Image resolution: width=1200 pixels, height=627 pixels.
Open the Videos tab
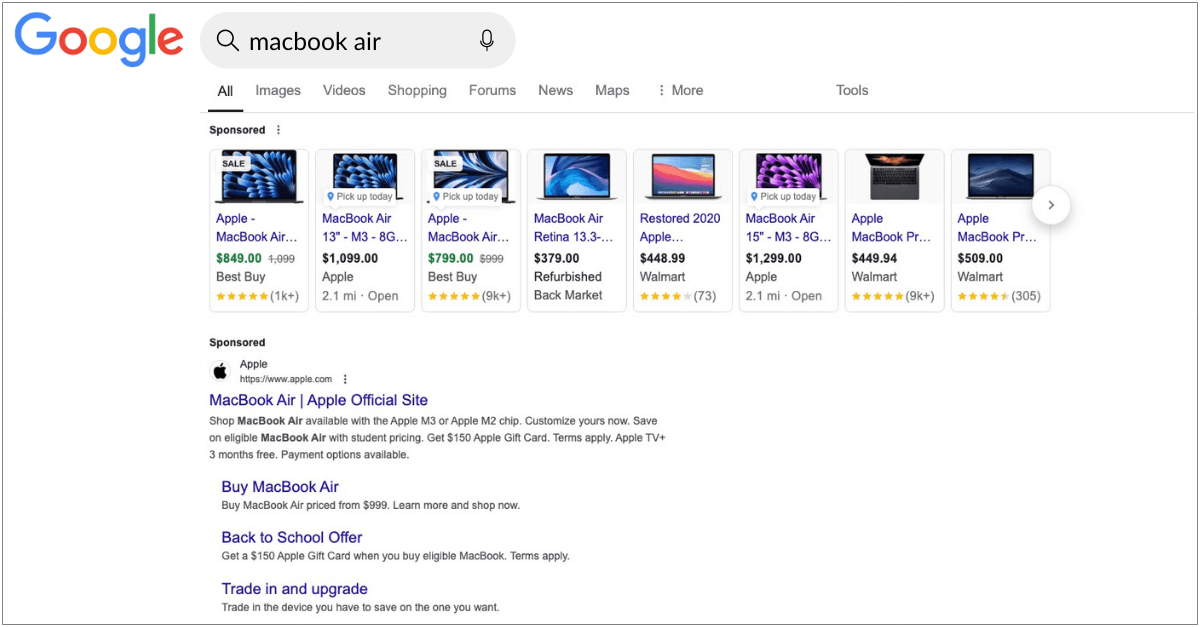point(344,90)
